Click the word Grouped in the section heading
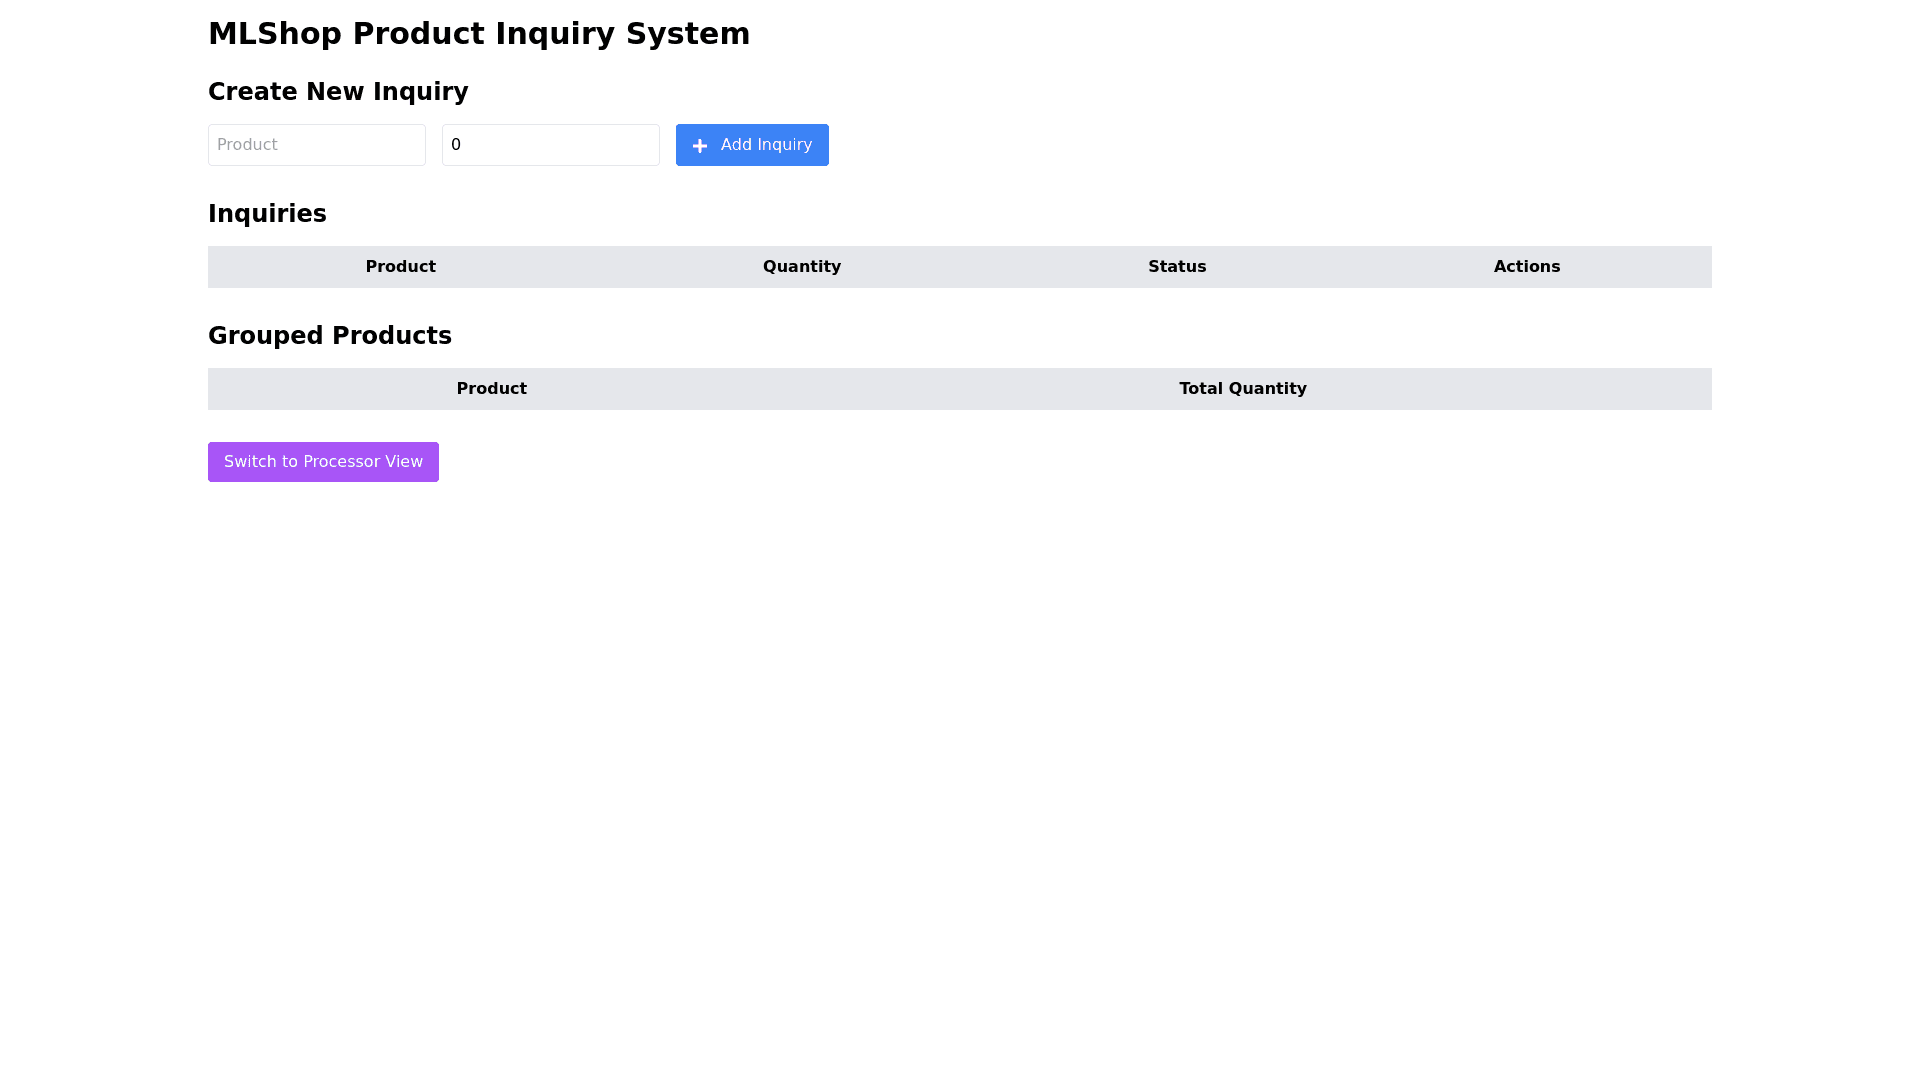Screen dimensions: 1920x1080 (266, 336)
